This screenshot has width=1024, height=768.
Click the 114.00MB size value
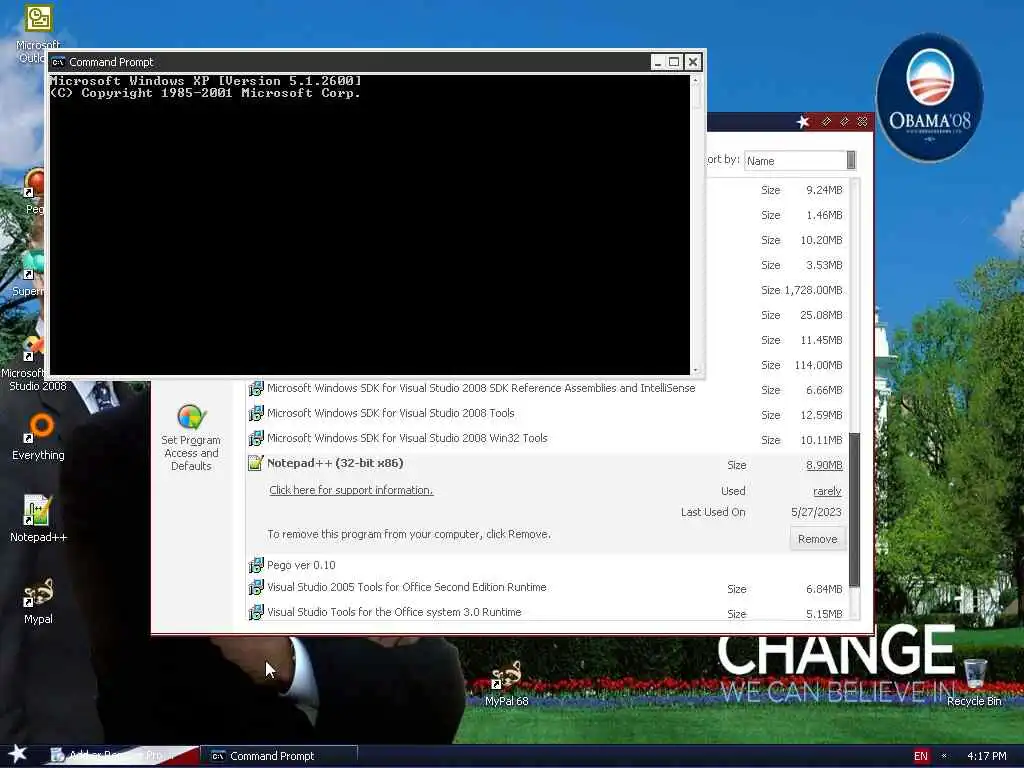pos(818,366)
